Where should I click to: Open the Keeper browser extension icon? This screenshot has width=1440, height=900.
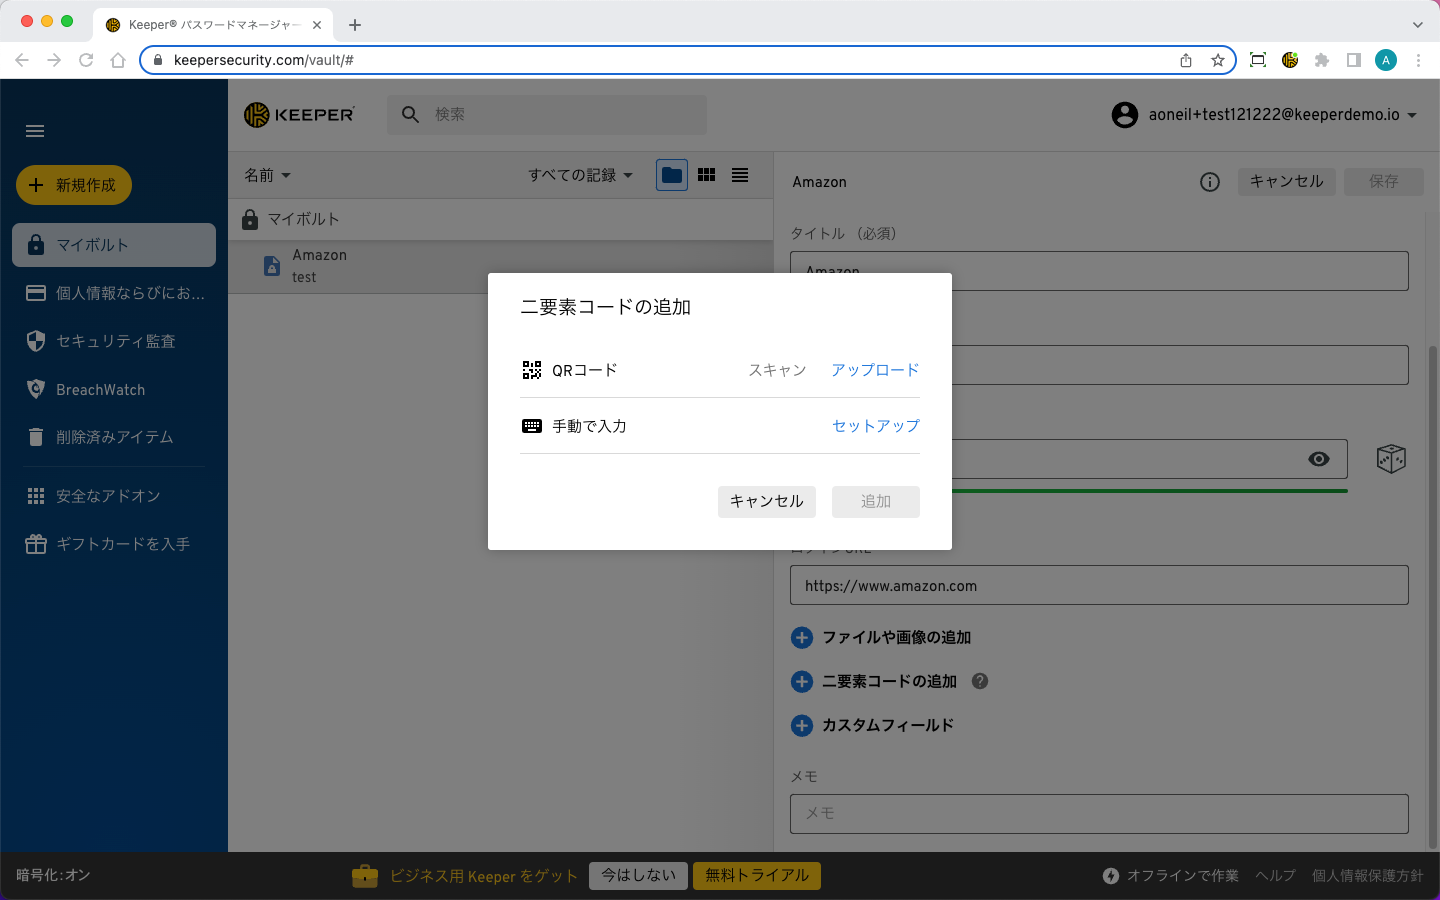coord(1290,60)
